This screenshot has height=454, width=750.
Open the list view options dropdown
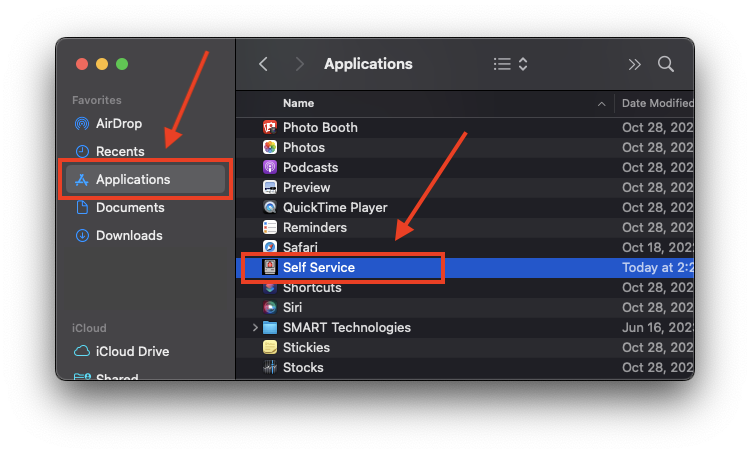coord(510,64)
